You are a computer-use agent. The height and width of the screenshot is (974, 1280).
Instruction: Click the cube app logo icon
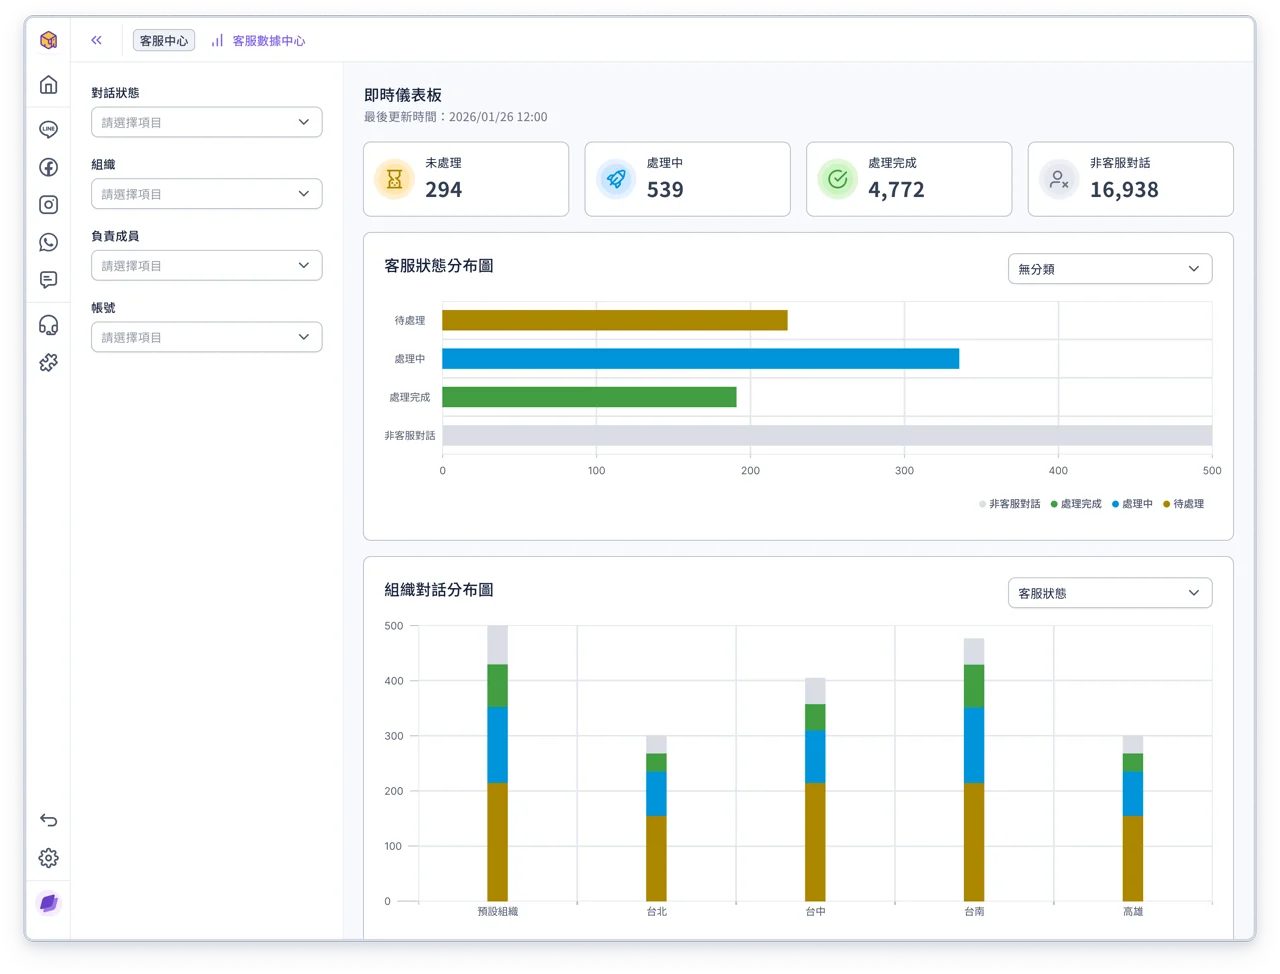(48, 40)
